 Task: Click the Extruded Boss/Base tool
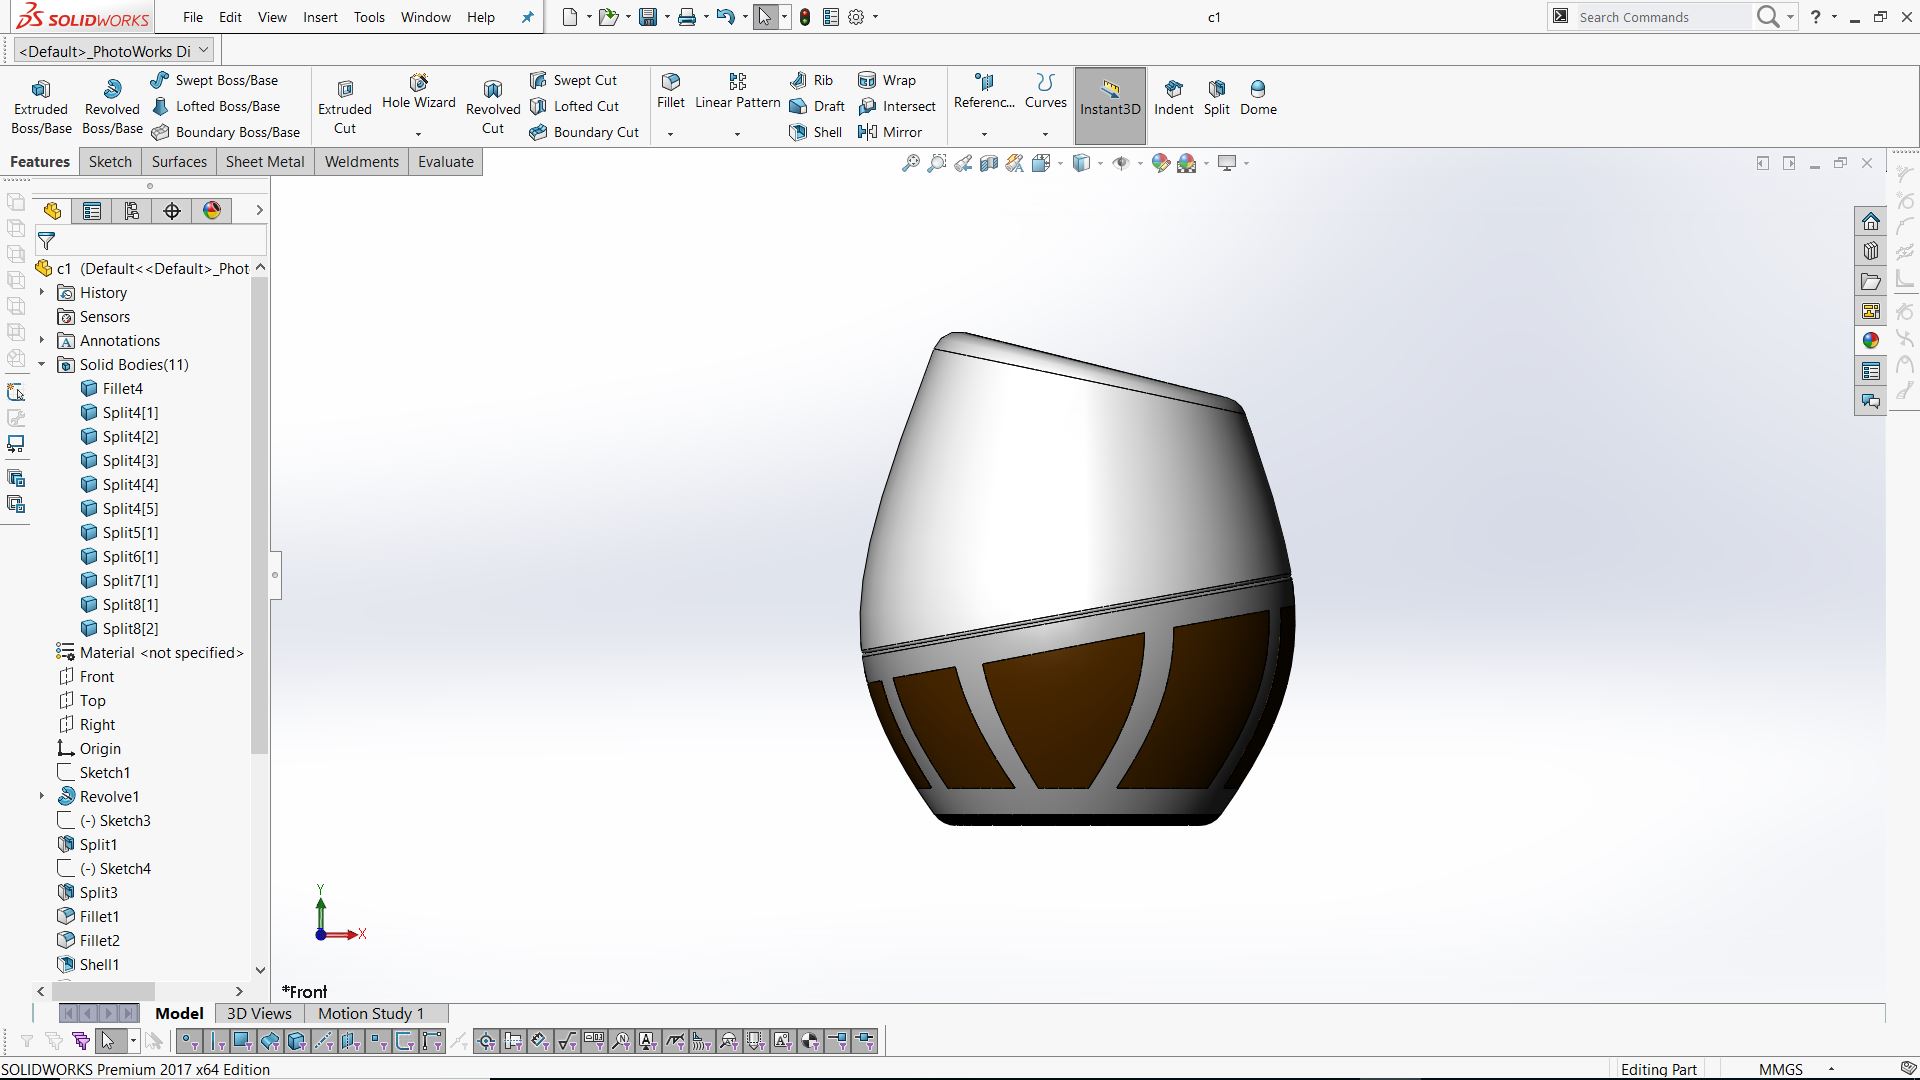tap(41, 106)
